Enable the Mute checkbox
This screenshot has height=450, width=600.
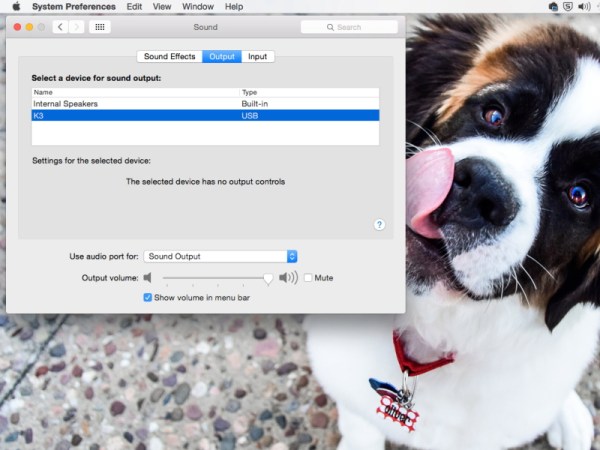click(308, 278)
